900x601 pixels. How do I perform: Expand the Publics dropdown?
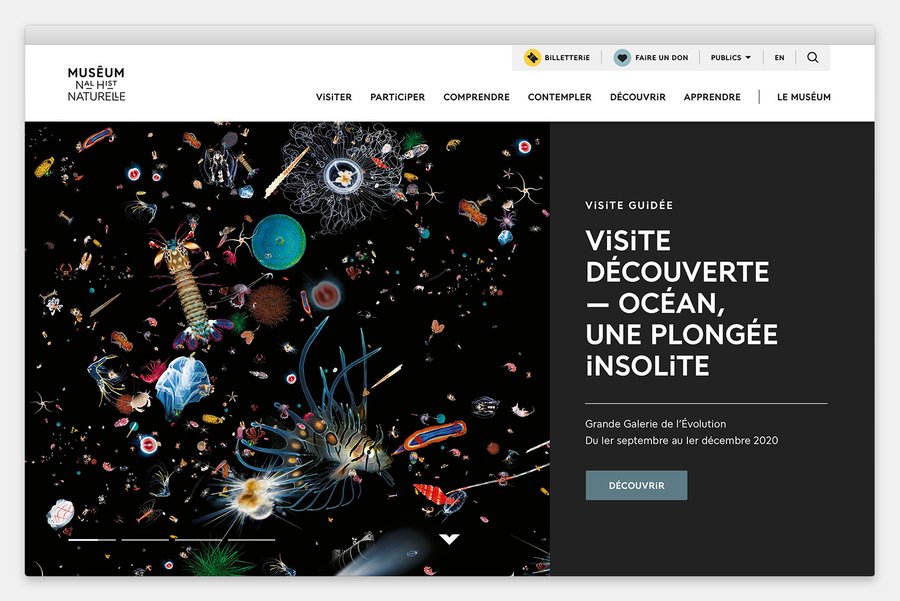[x=731, y=58]
